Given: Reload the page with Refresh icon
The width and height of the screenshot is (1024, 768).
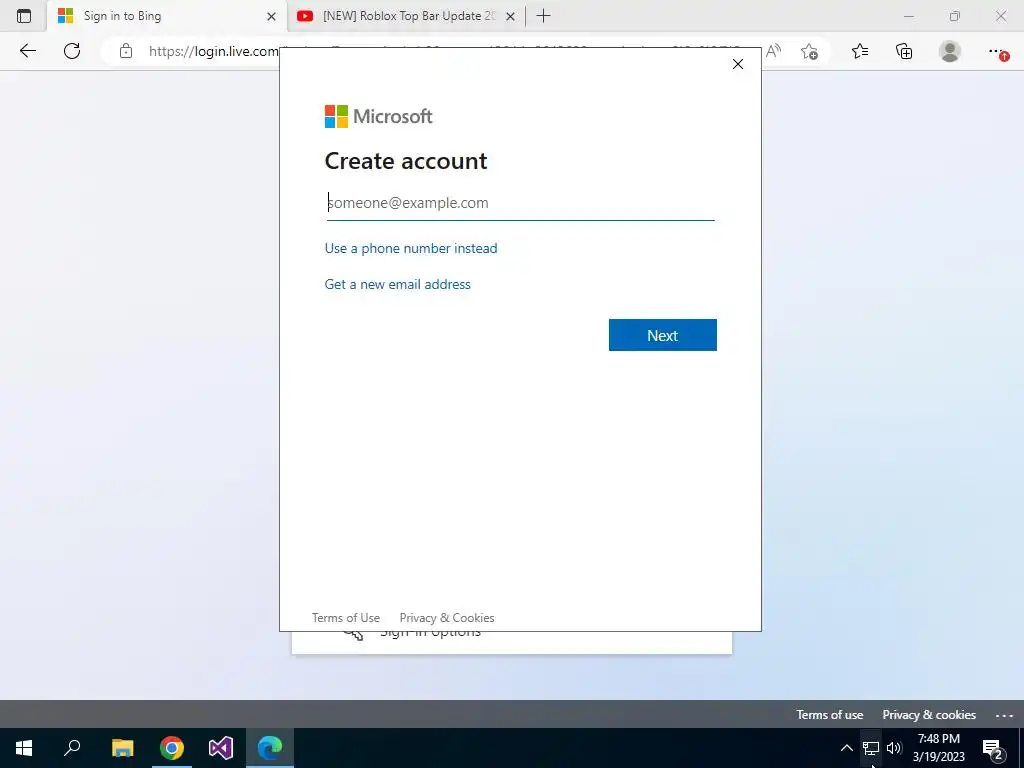Looking at the screenshot, I should point(72,51).
